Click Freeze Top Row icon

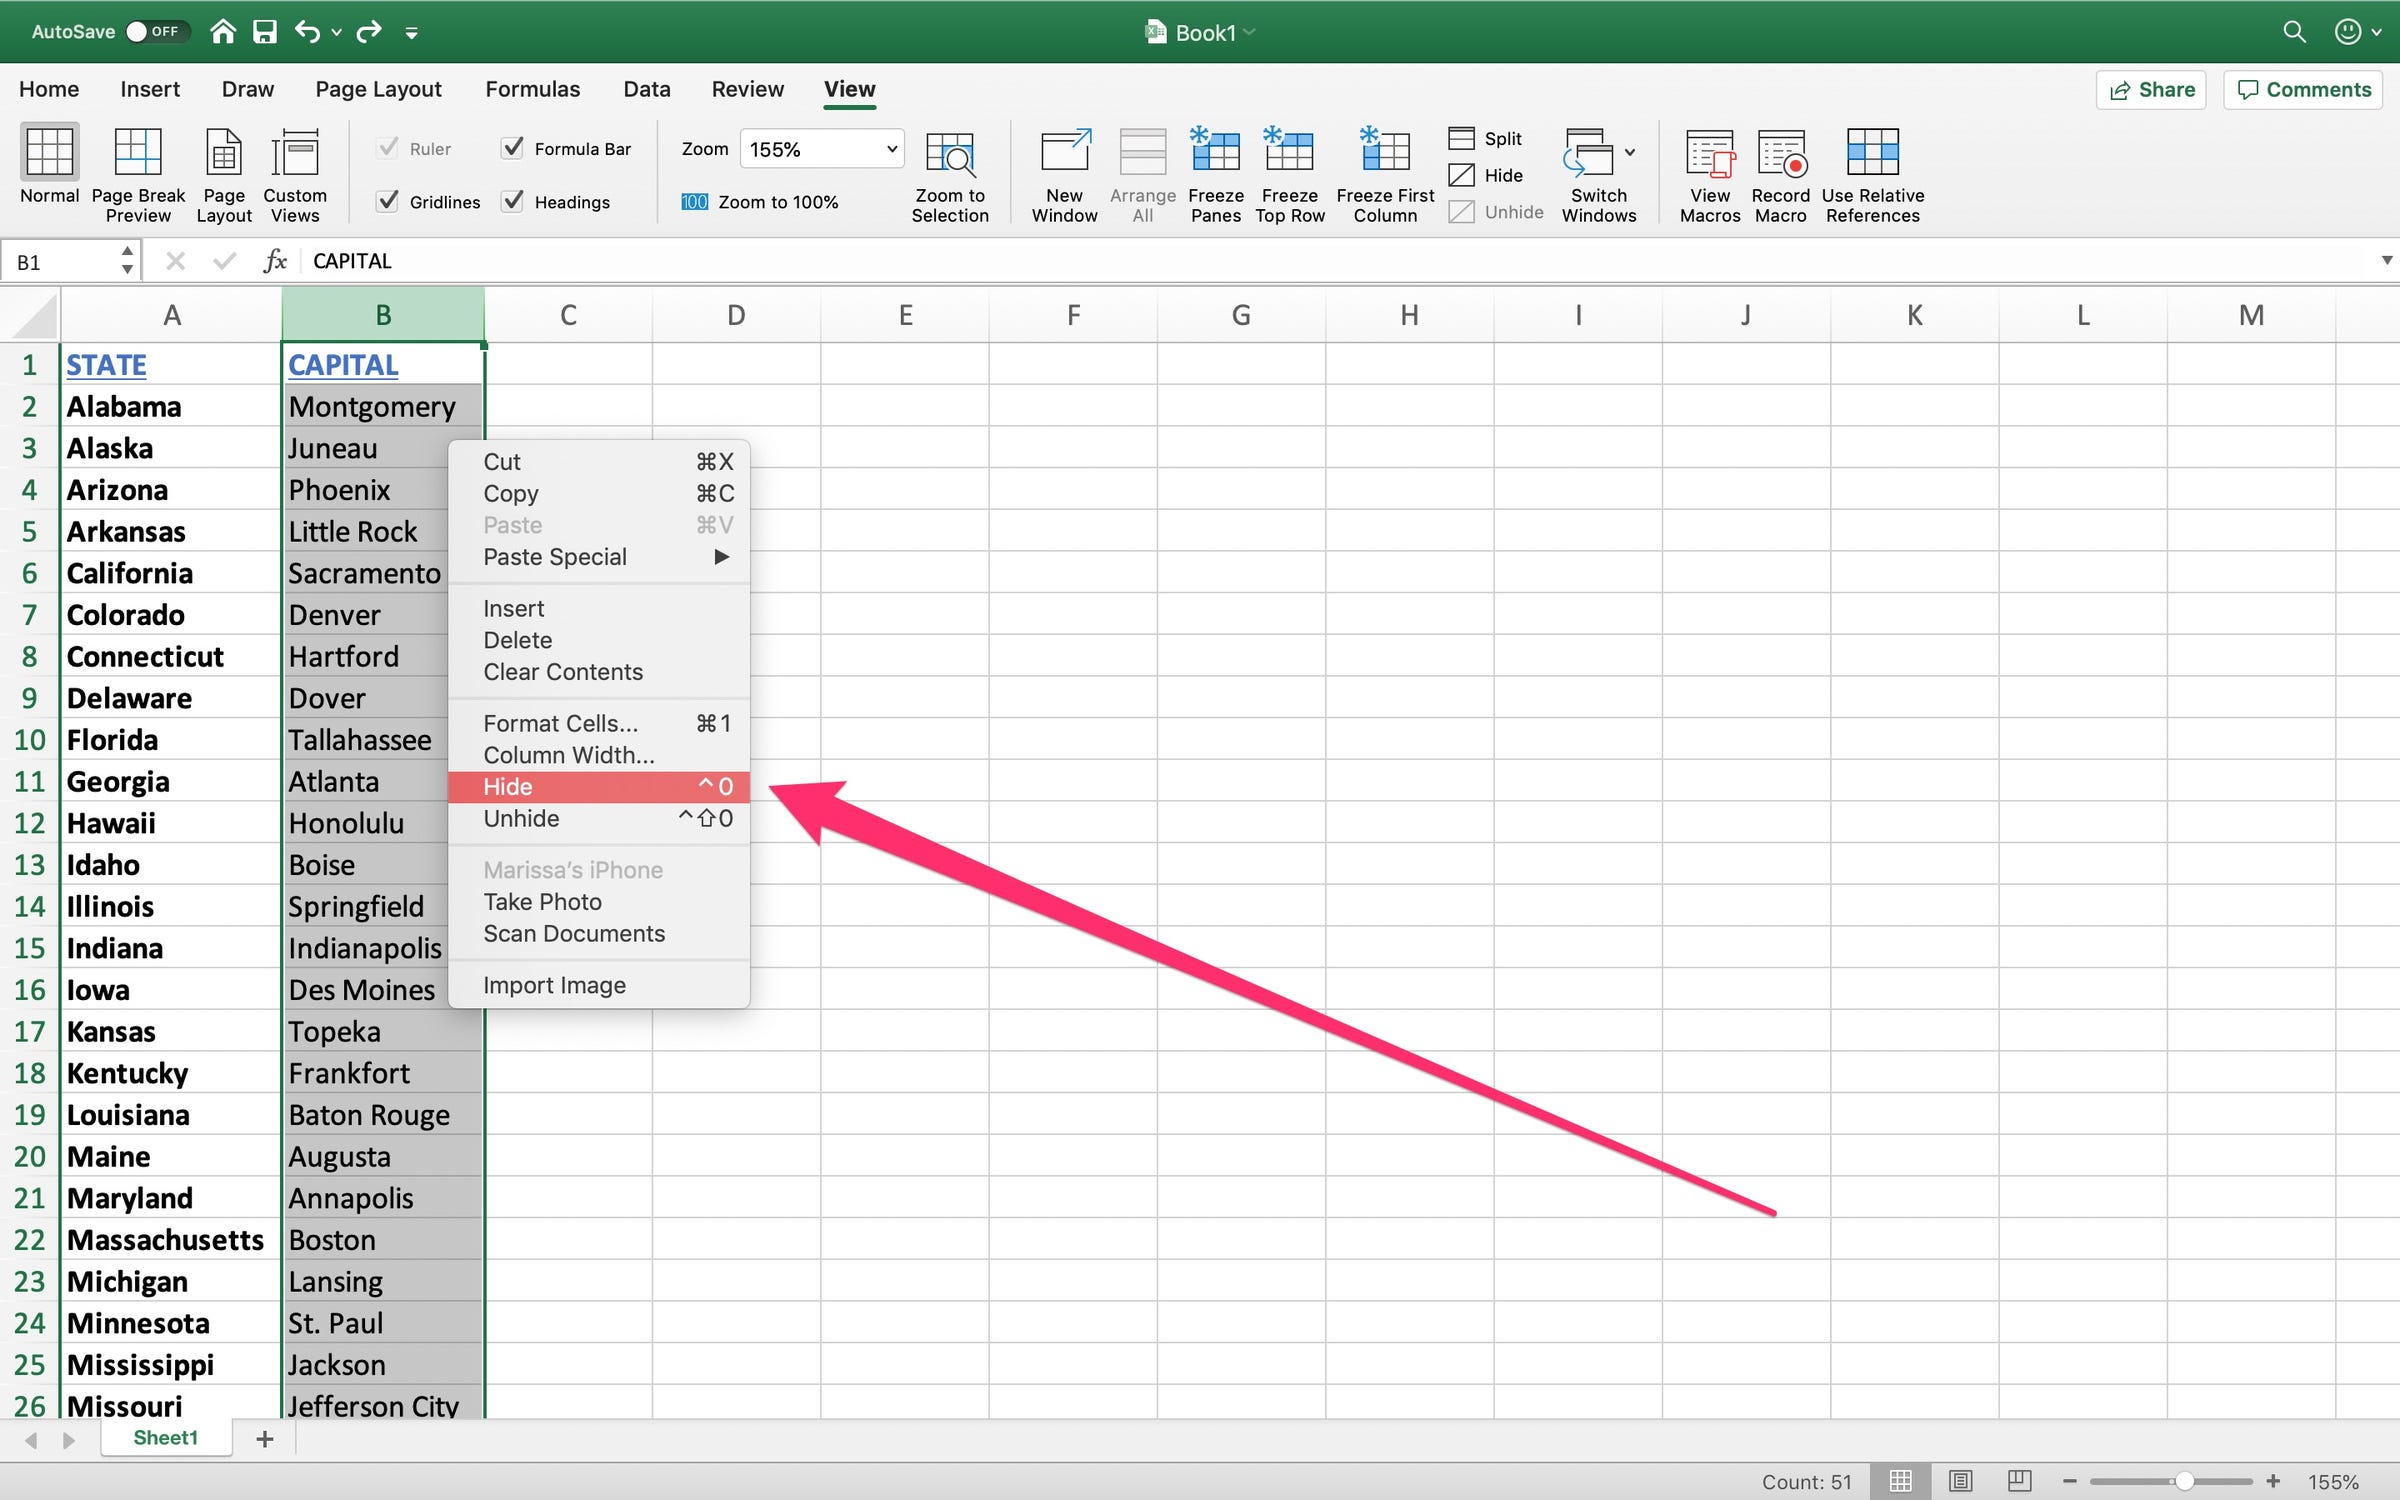(1289, 150)
